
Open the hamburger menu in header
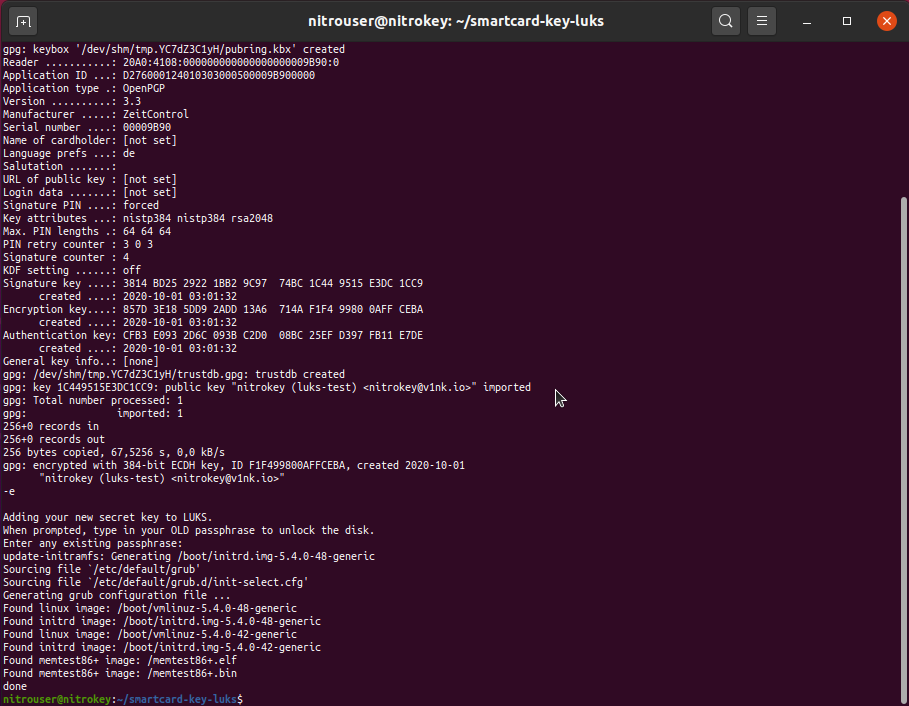(762, 20)
